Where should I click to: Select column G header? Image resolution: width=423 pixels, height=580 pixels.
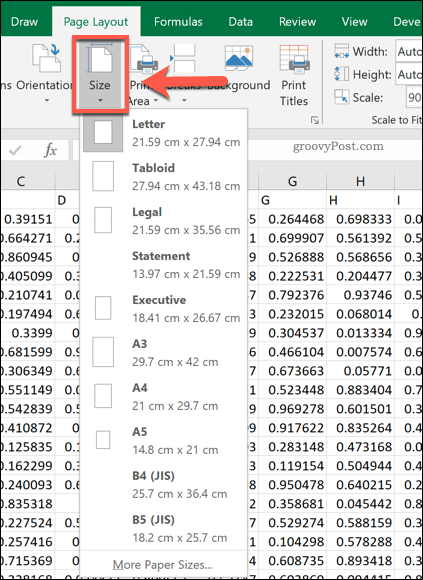pos(292,181)
